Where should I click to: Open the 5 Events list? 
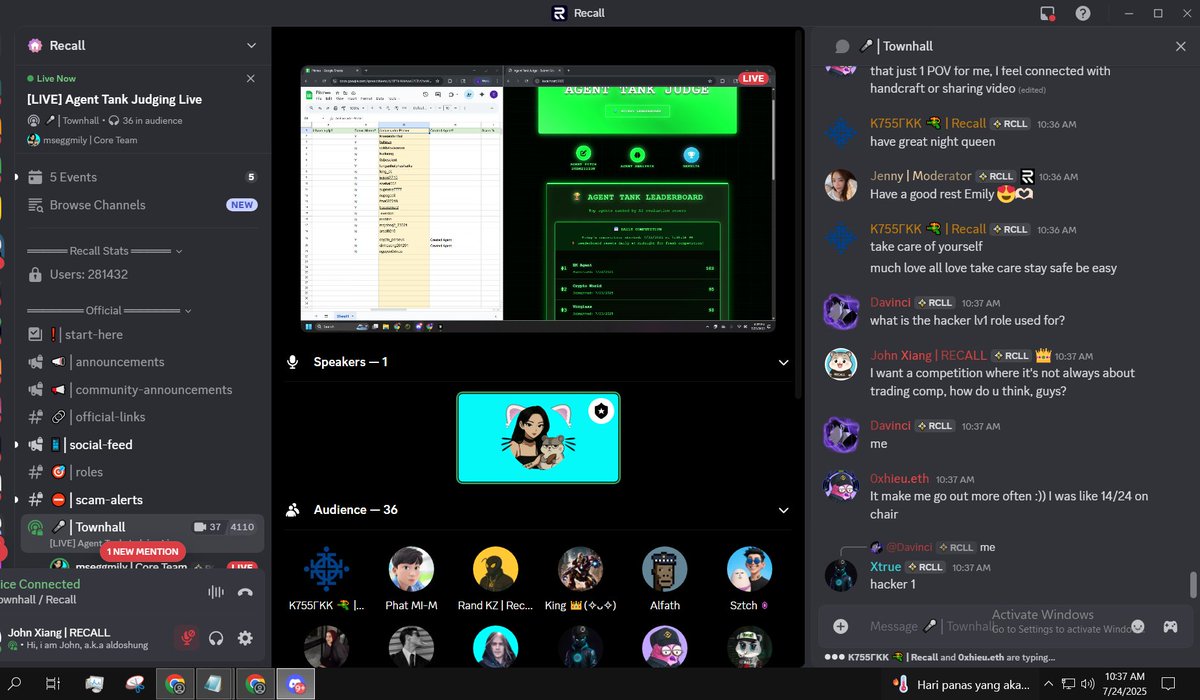tap(143, 177)
